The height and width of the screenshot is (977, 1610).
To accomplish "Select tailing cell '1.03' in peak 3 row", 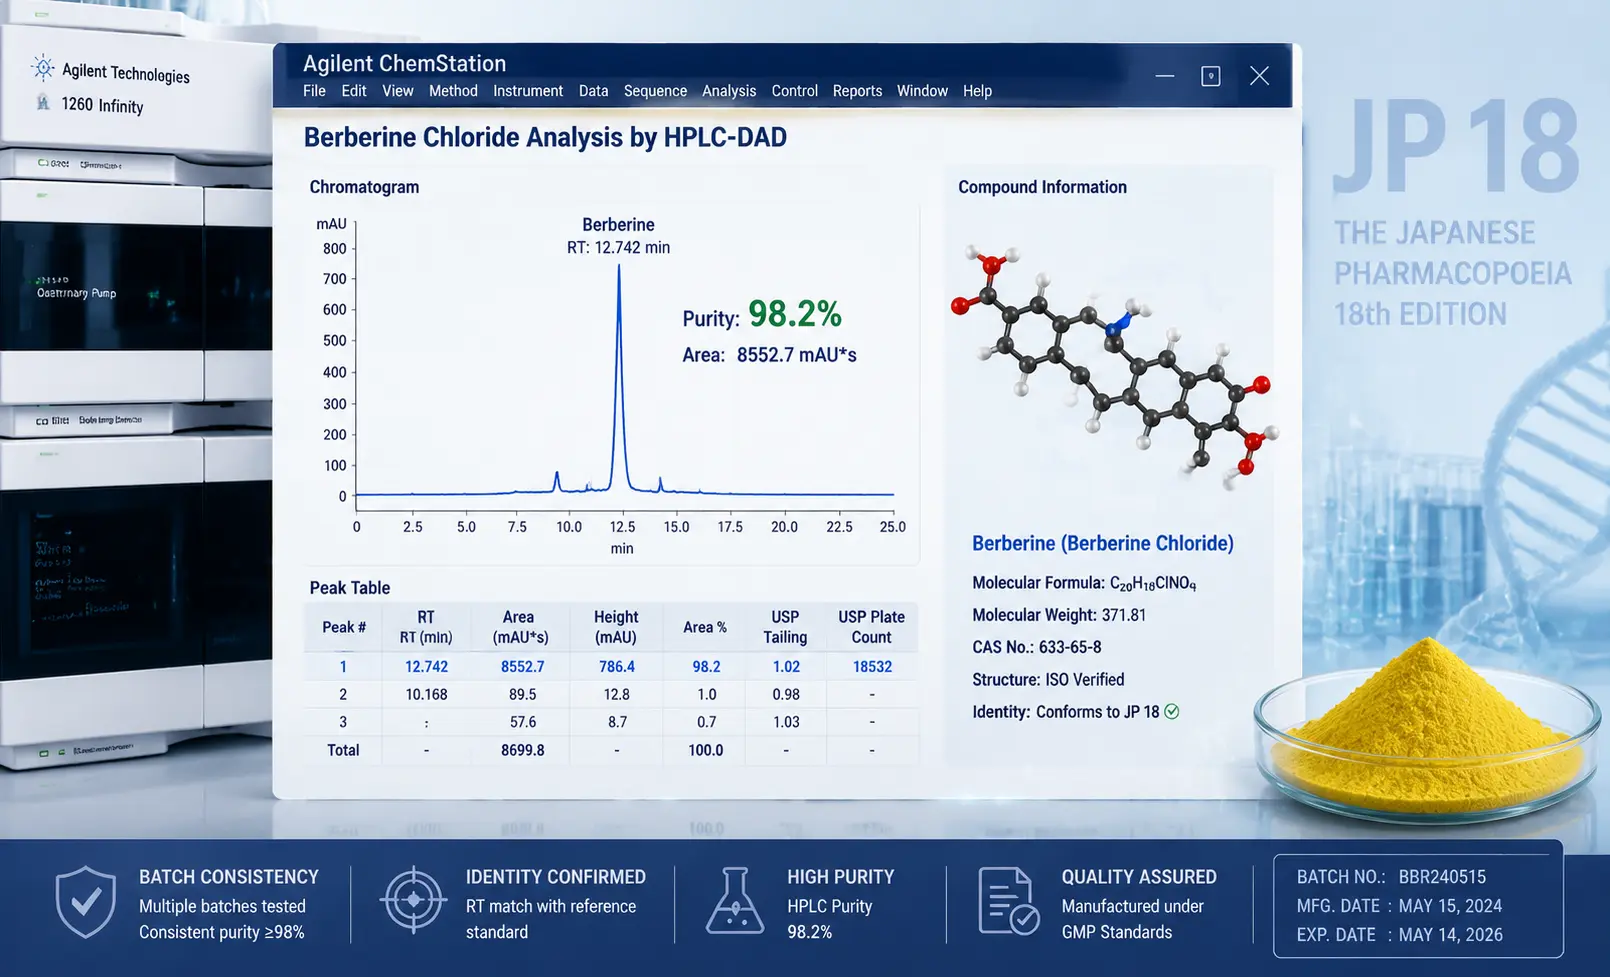I will click(786, 722).
